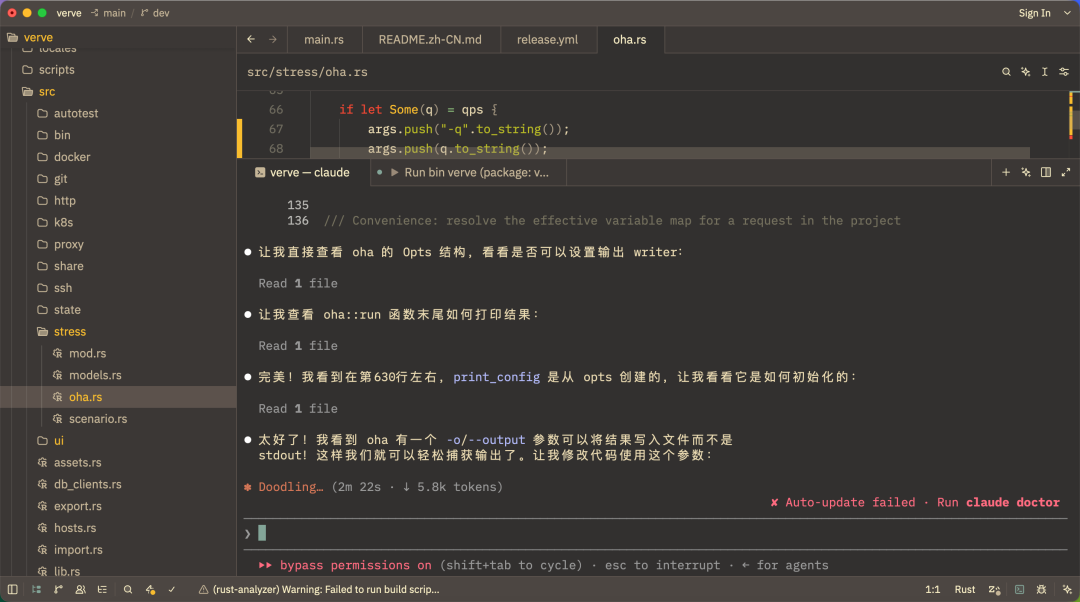Screen dimensions: 1080x602
Task: Open the Rust language selector
Action: (x=964, y=590)
